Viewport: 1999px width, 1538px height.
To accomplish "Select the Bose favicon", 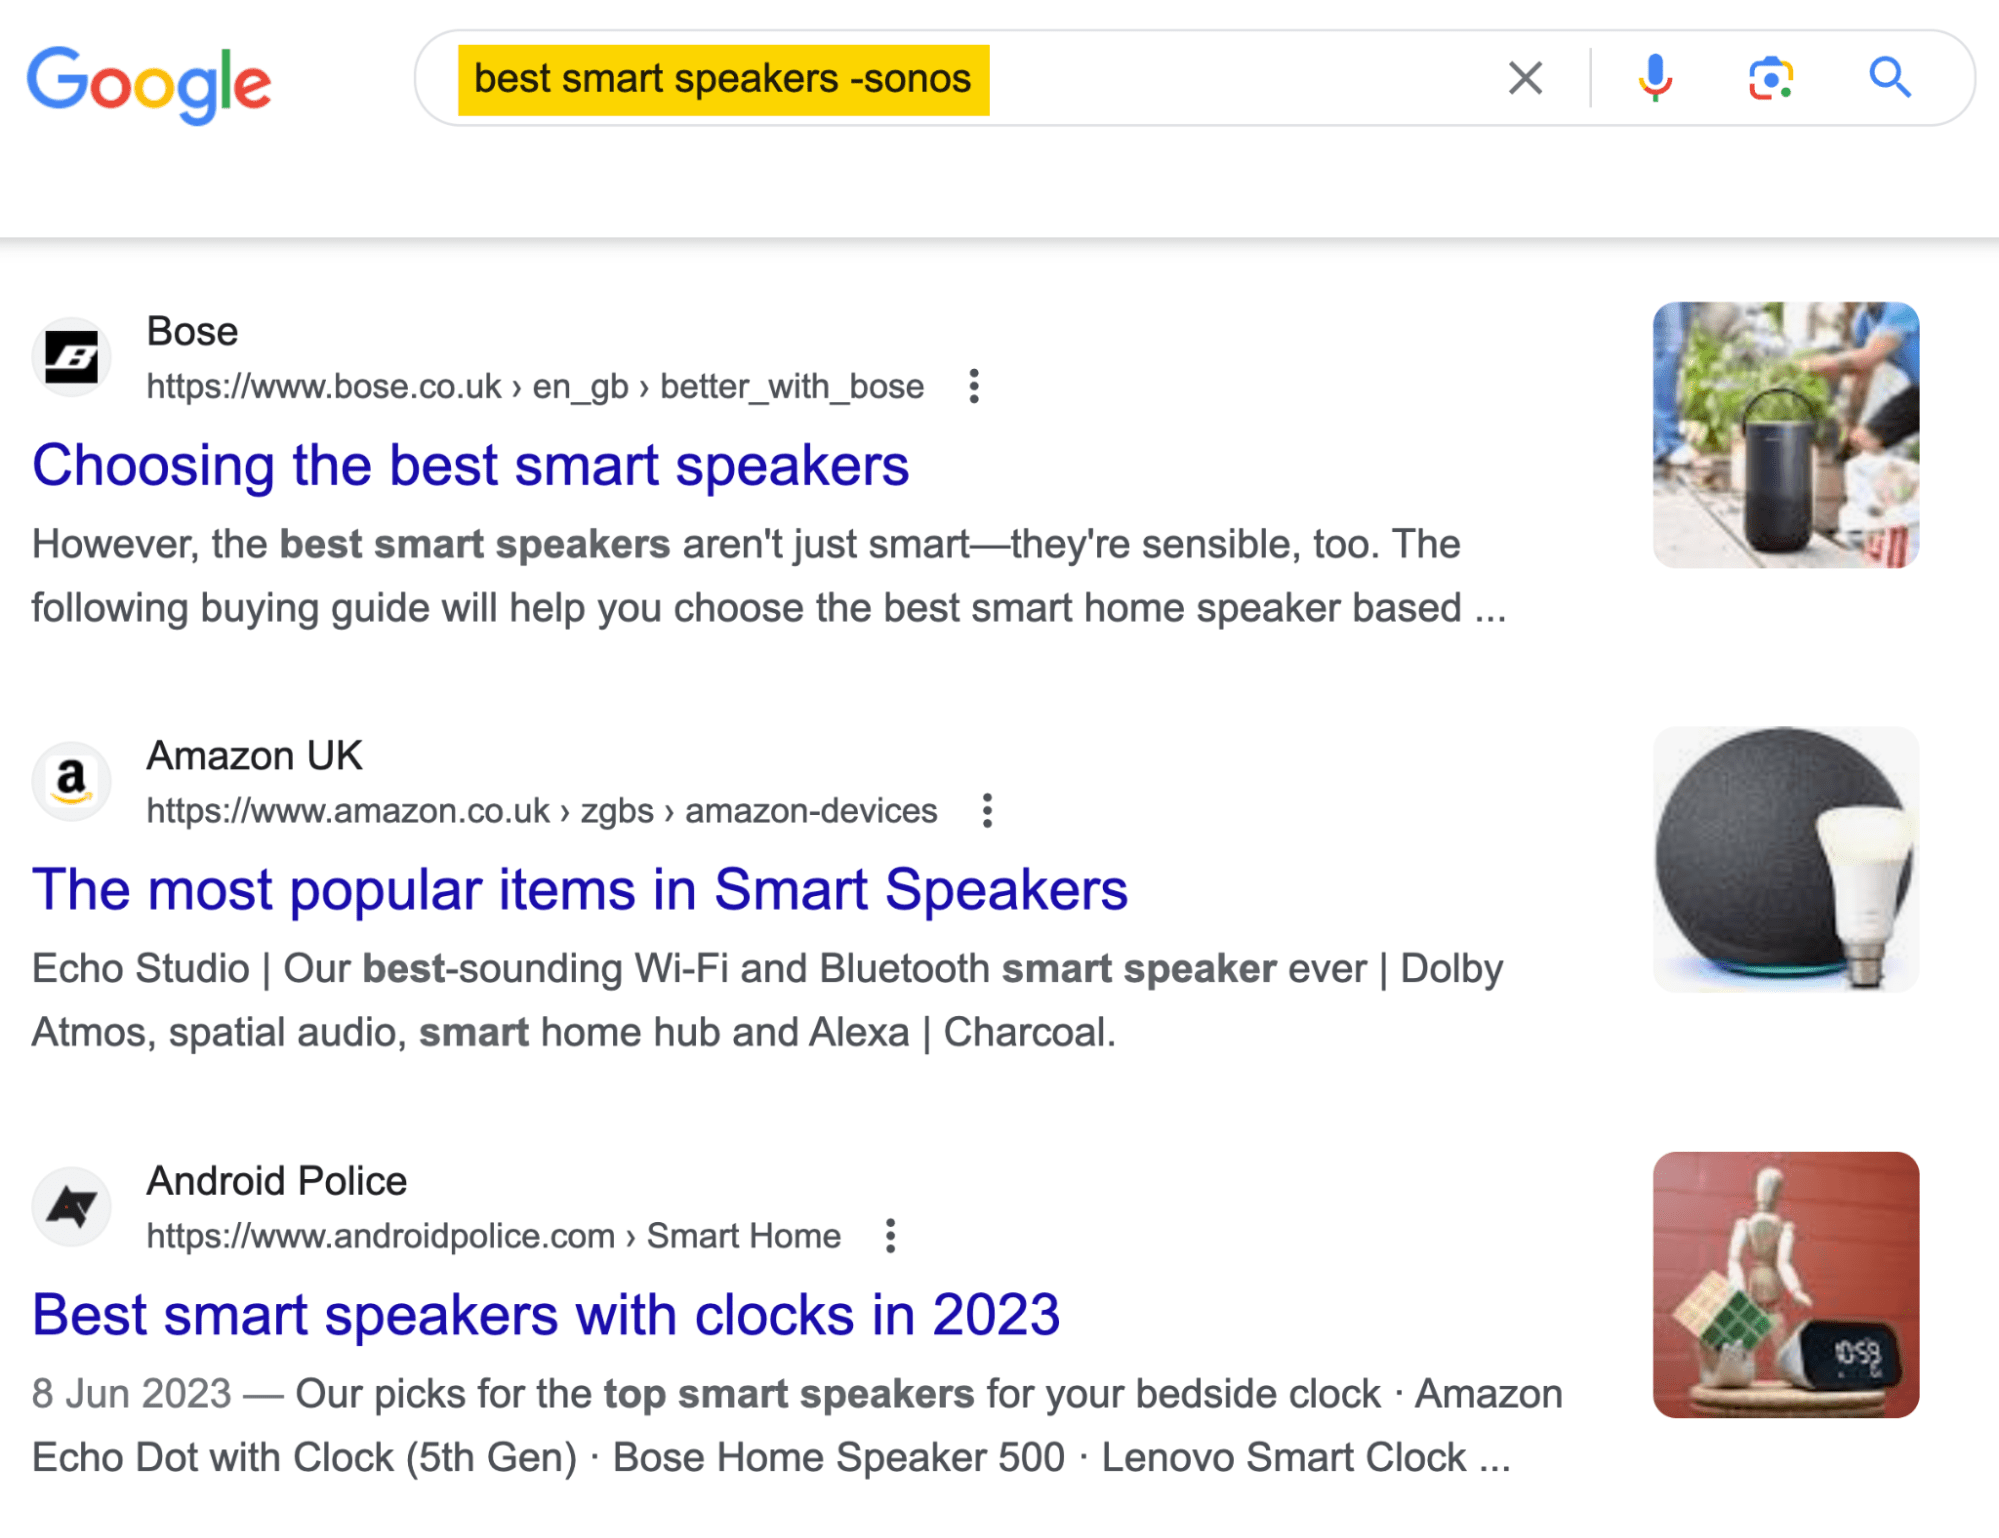I will coord(71,357).
